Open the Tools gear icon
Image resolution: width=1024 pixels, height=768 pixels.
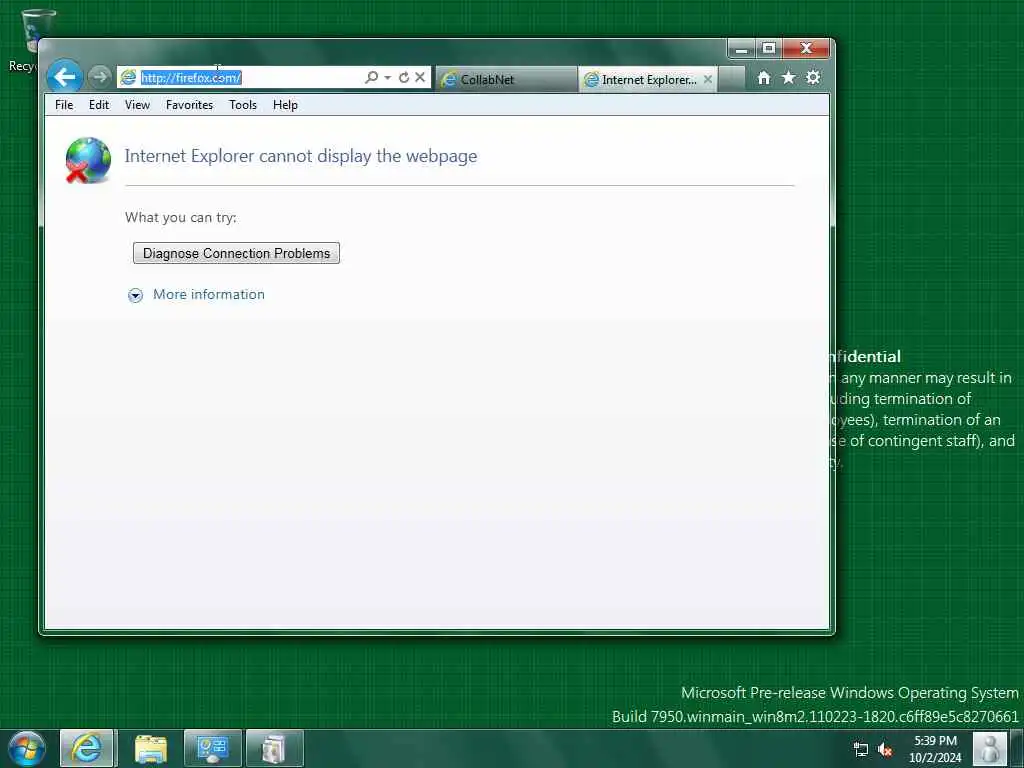[x=813, y=78]
